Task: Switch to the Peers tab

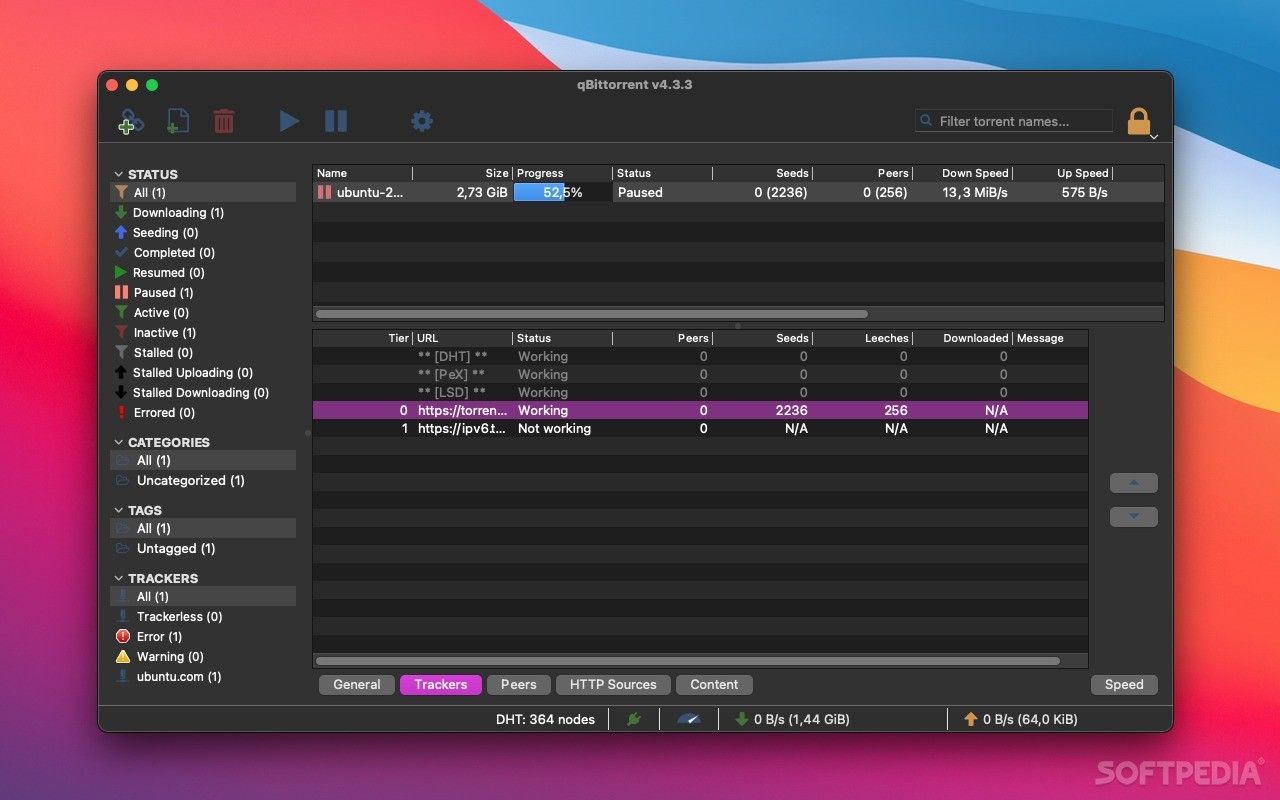Action: (519, 685)
